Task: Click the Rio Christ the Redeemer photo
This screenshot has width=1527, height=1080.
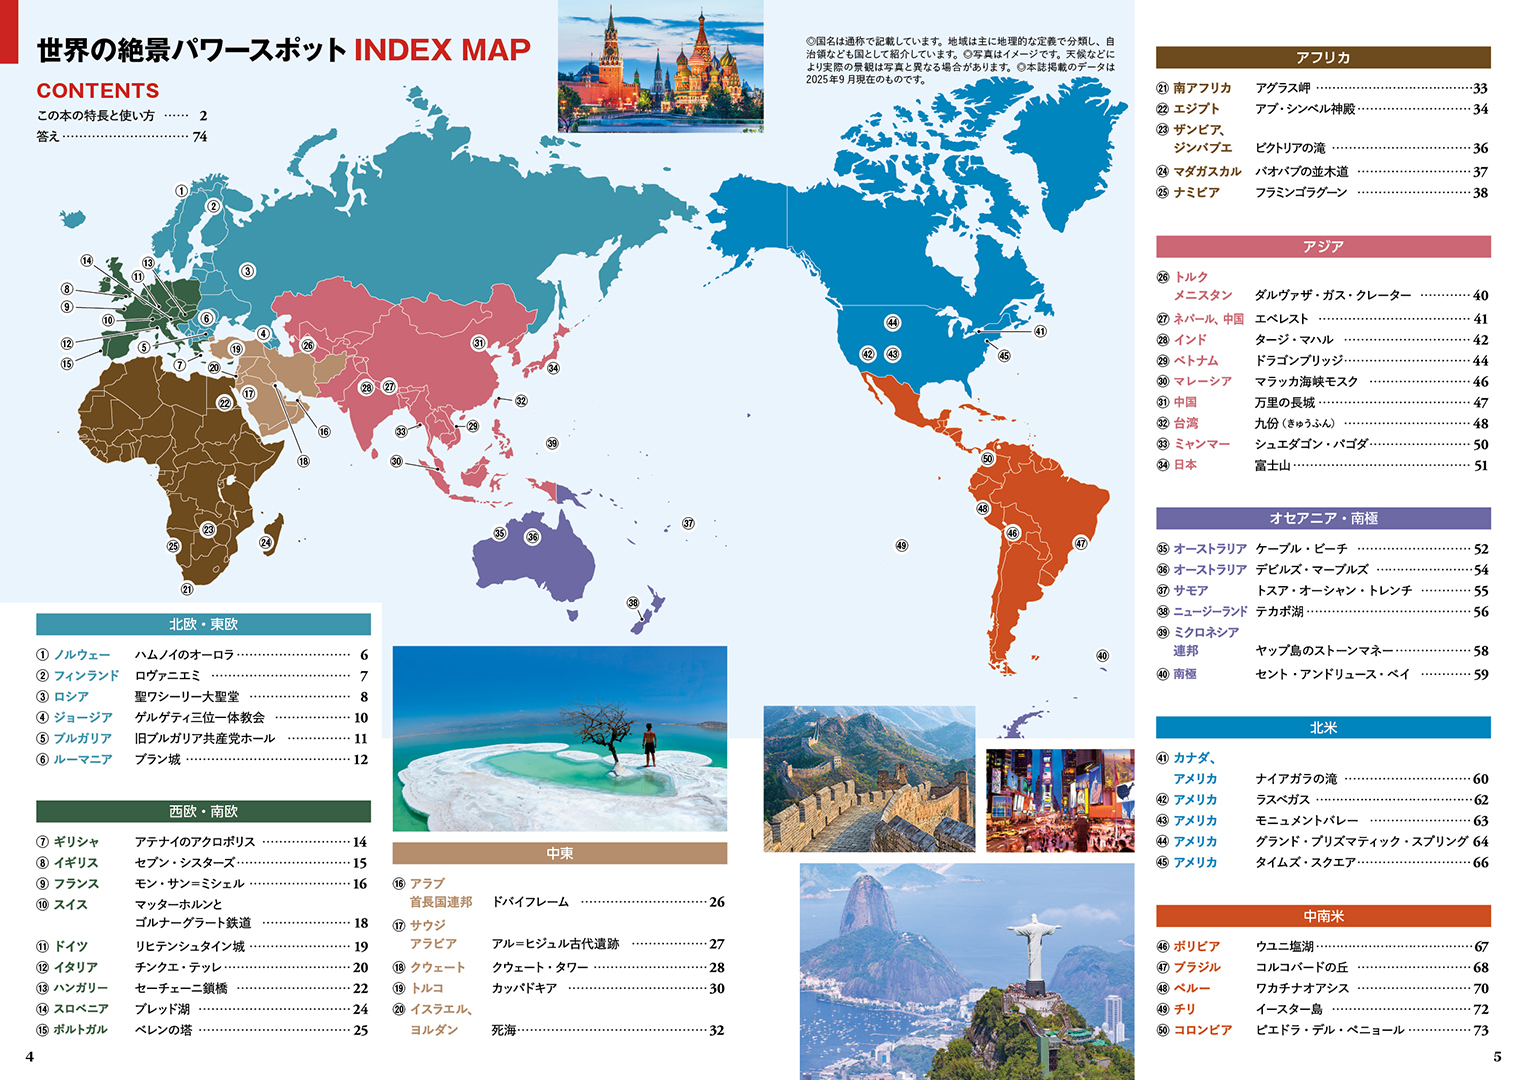Action: click(966, 971)
